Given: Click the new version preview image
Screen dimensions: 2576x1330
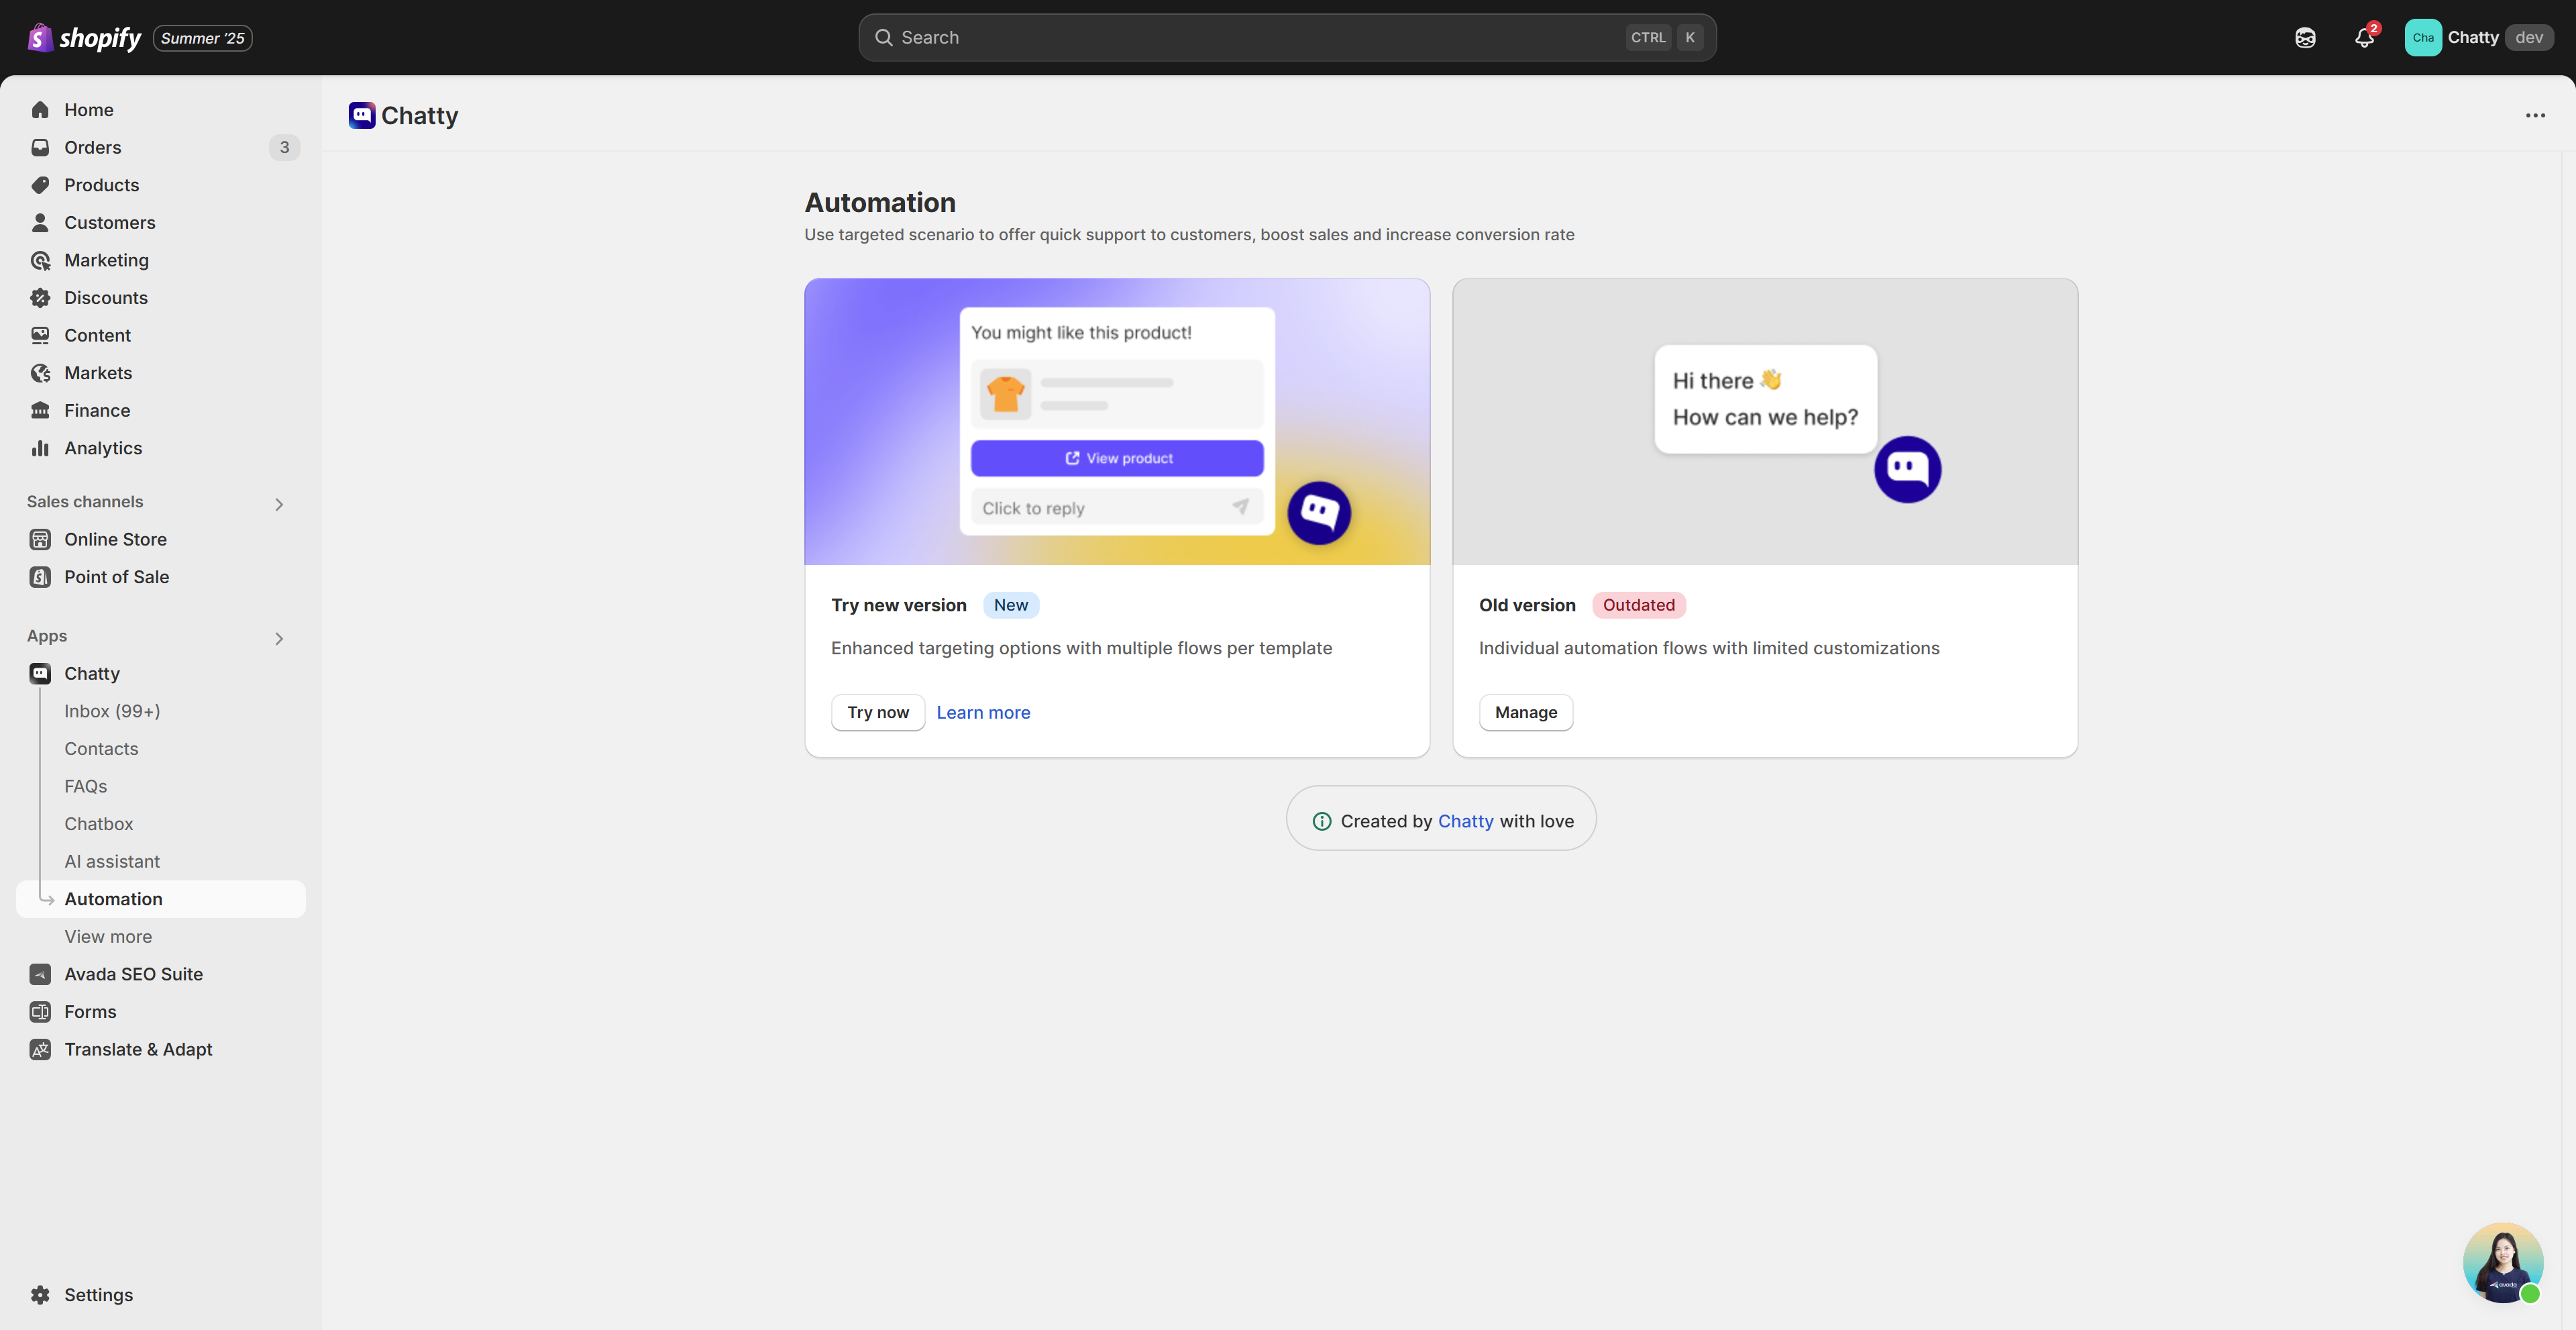Looking at the screenshot, I should coord(1117,421).
